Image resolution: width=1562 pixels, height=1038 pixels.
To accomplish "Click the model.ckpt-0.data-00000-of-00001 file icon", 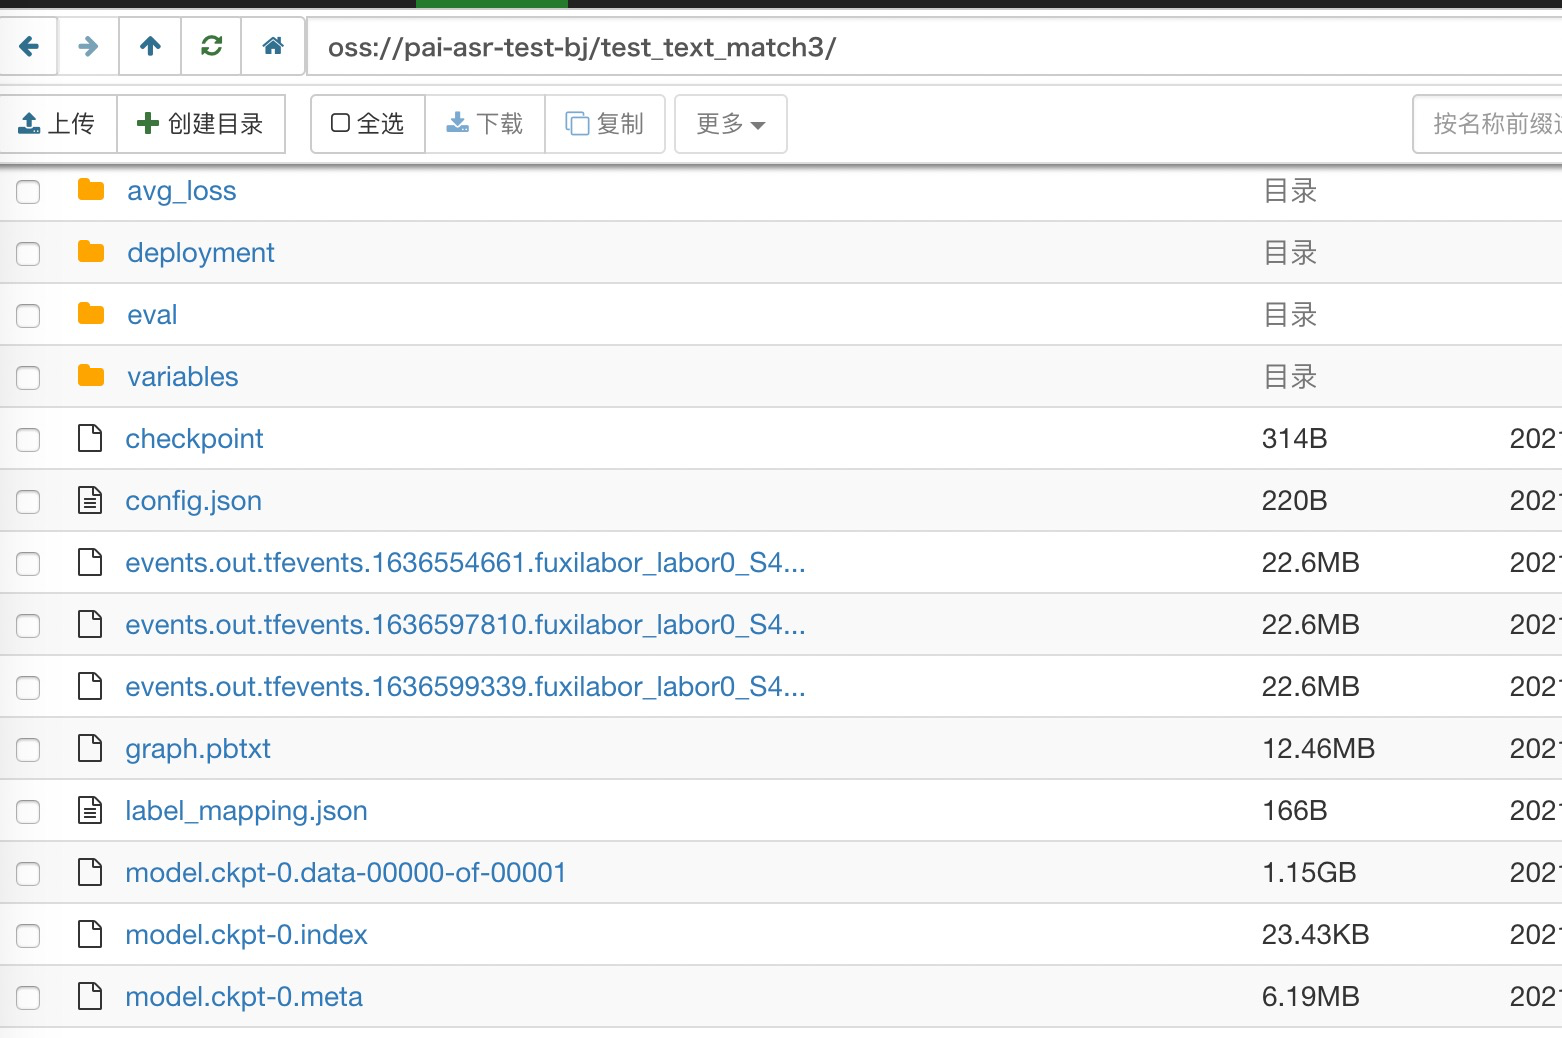I will pos(90,872).
